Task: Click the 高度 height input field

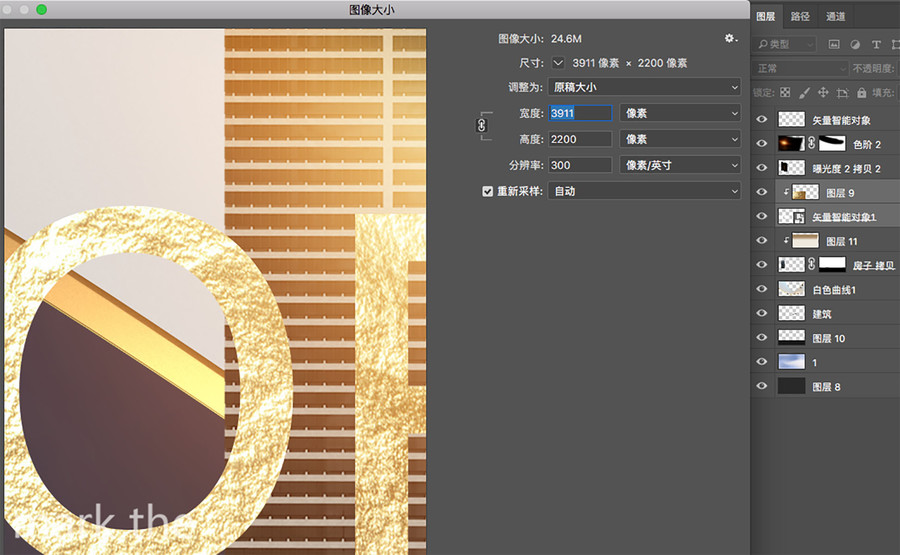Action: [x=580, y=139]
